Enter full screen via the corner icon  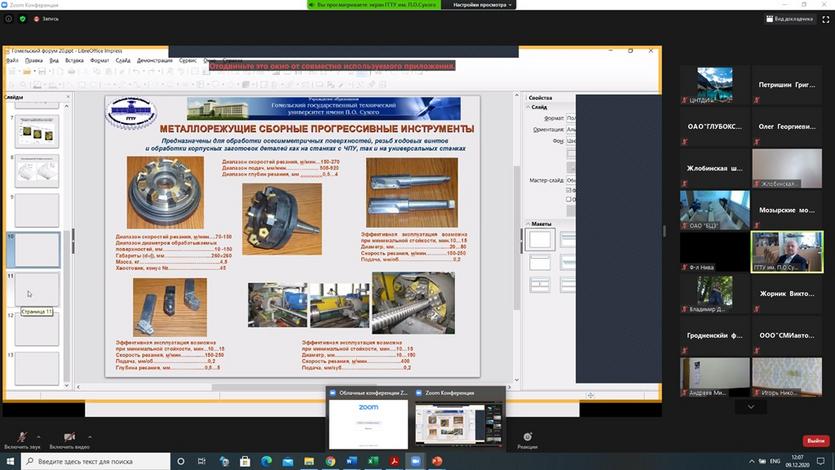(x=825, y=19)
